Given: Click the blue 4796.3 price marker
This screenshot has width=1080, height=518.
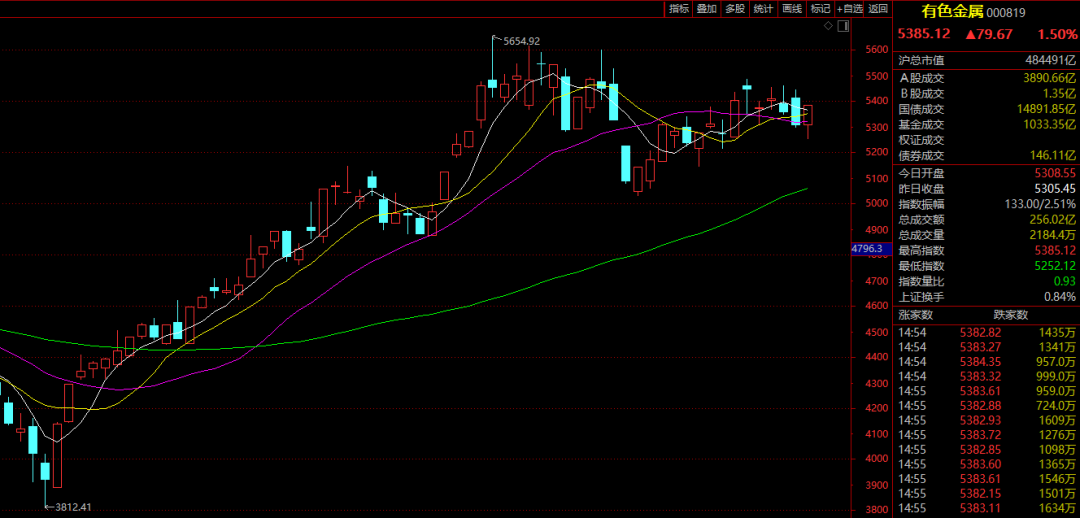Looking at the screenshot, I should 871,249.
